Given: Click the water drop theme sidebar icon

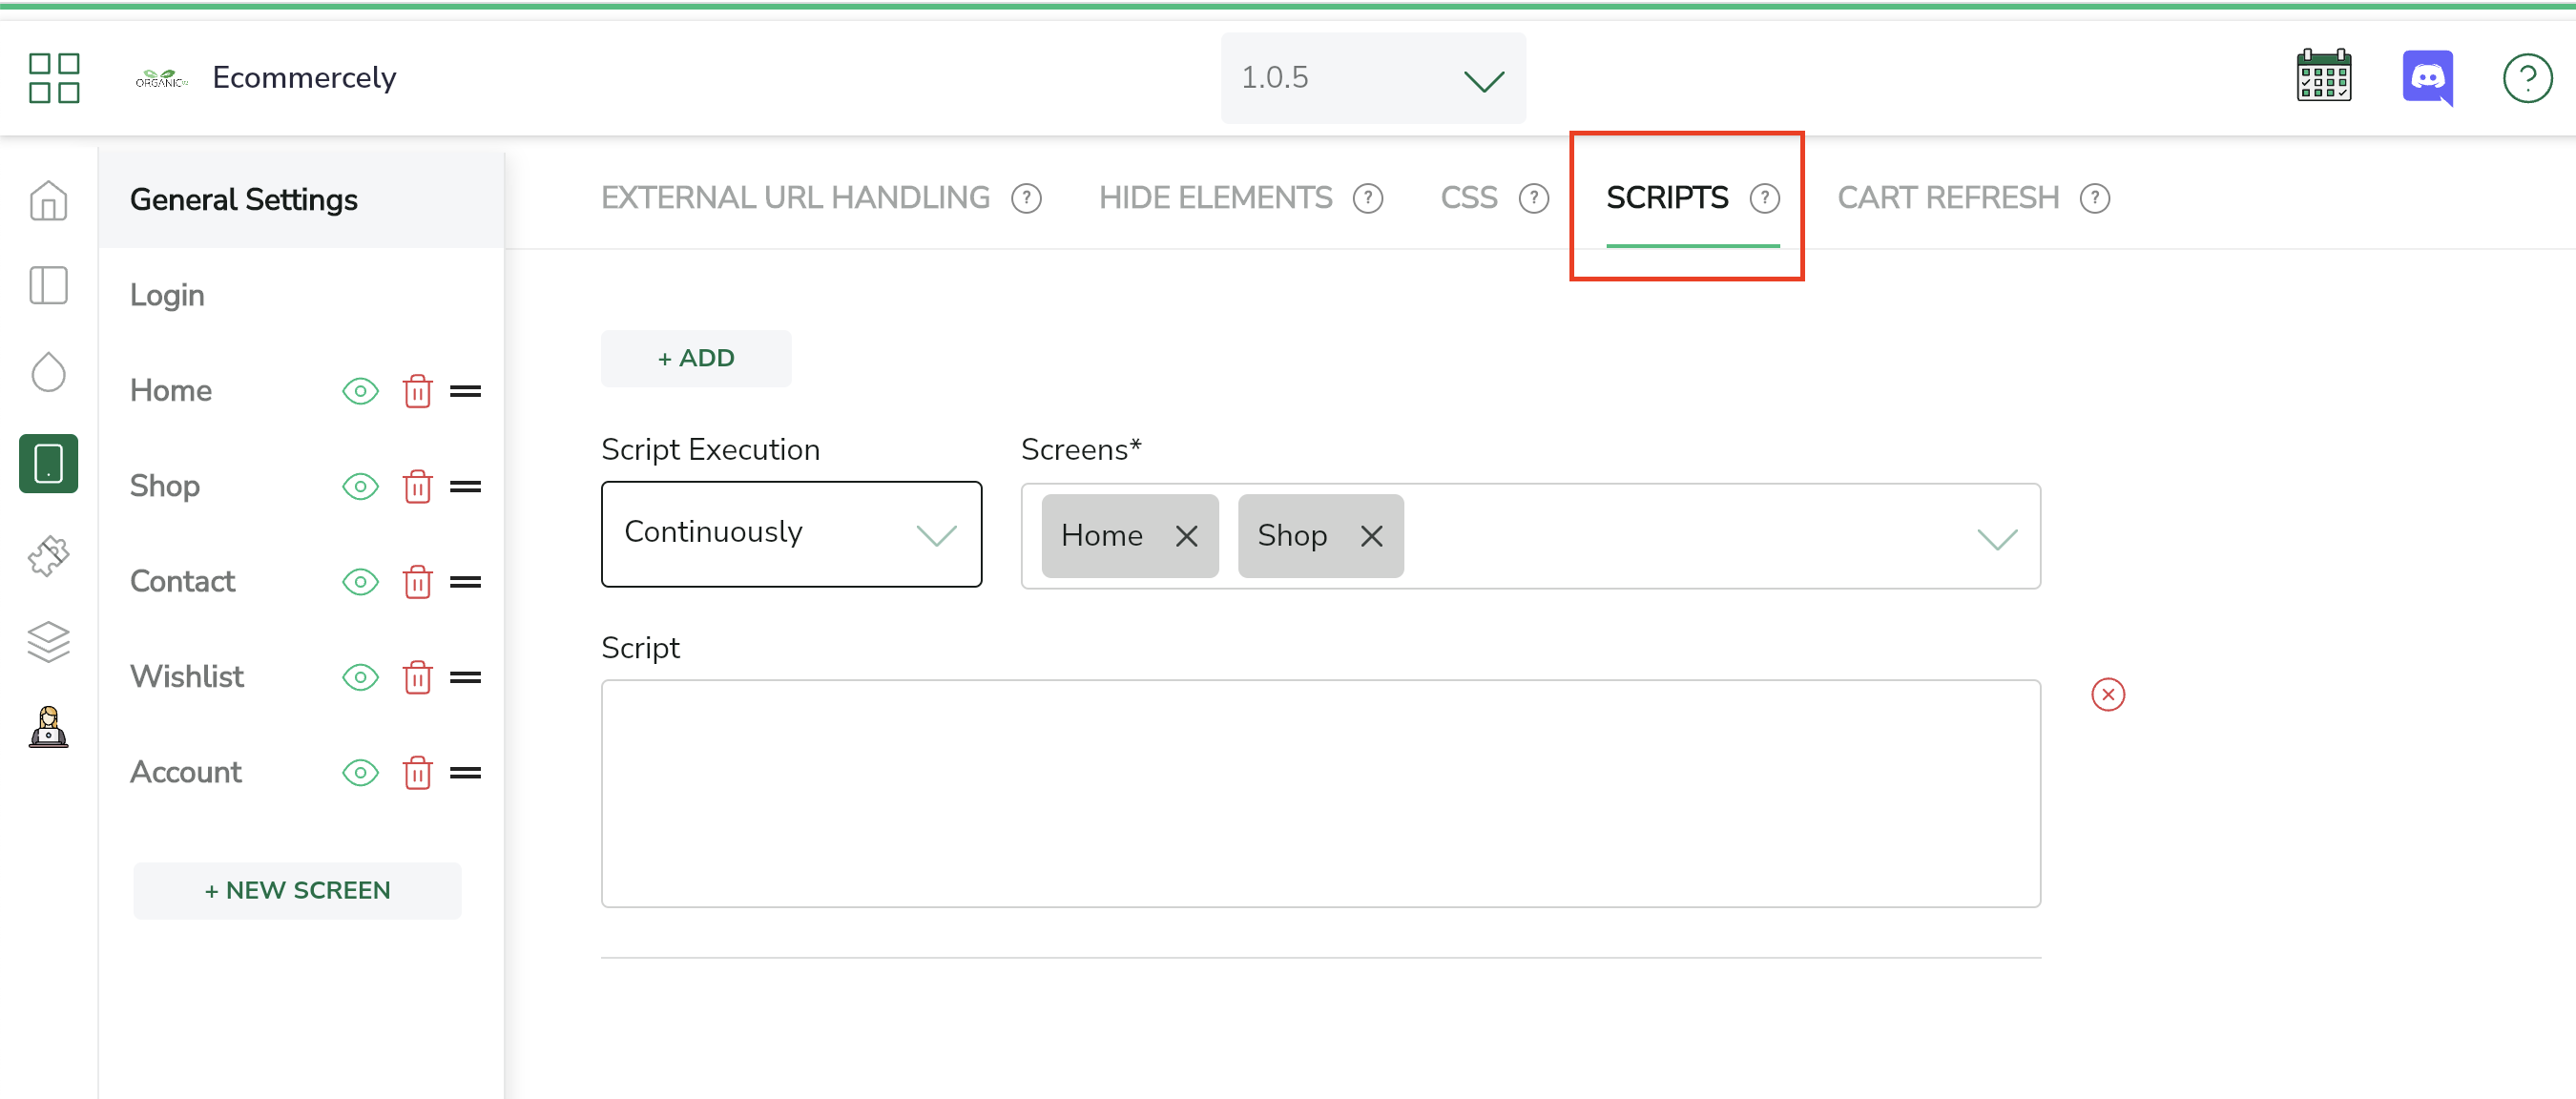Looking at the screenshot, I should click(x=48, y=373).
